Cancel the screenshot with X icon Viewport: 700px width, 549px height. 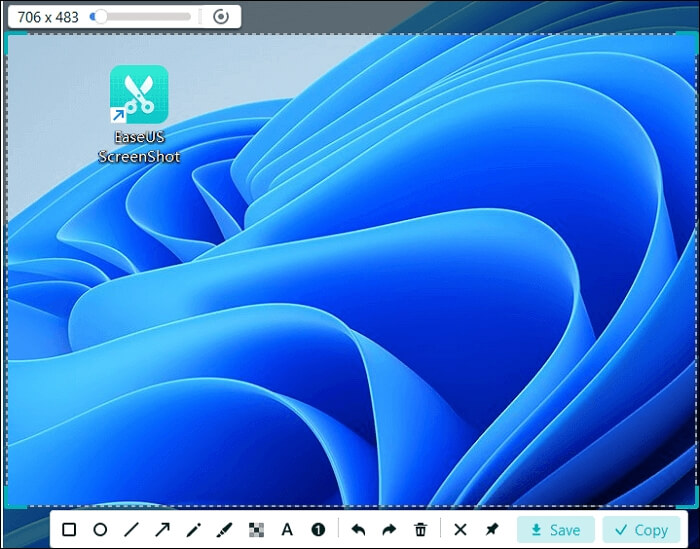pyautogui.click(x=460, y=530)
